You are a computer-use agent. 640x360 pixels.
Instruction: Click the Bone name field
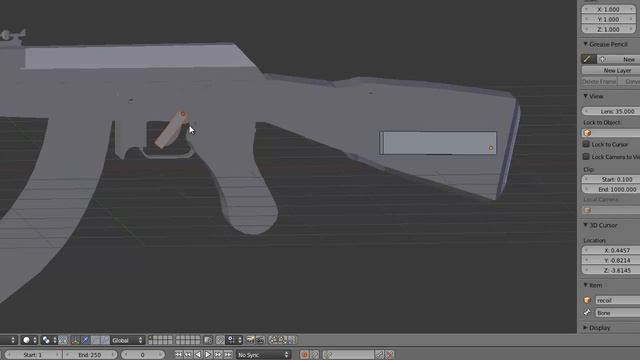coord(618,313)
